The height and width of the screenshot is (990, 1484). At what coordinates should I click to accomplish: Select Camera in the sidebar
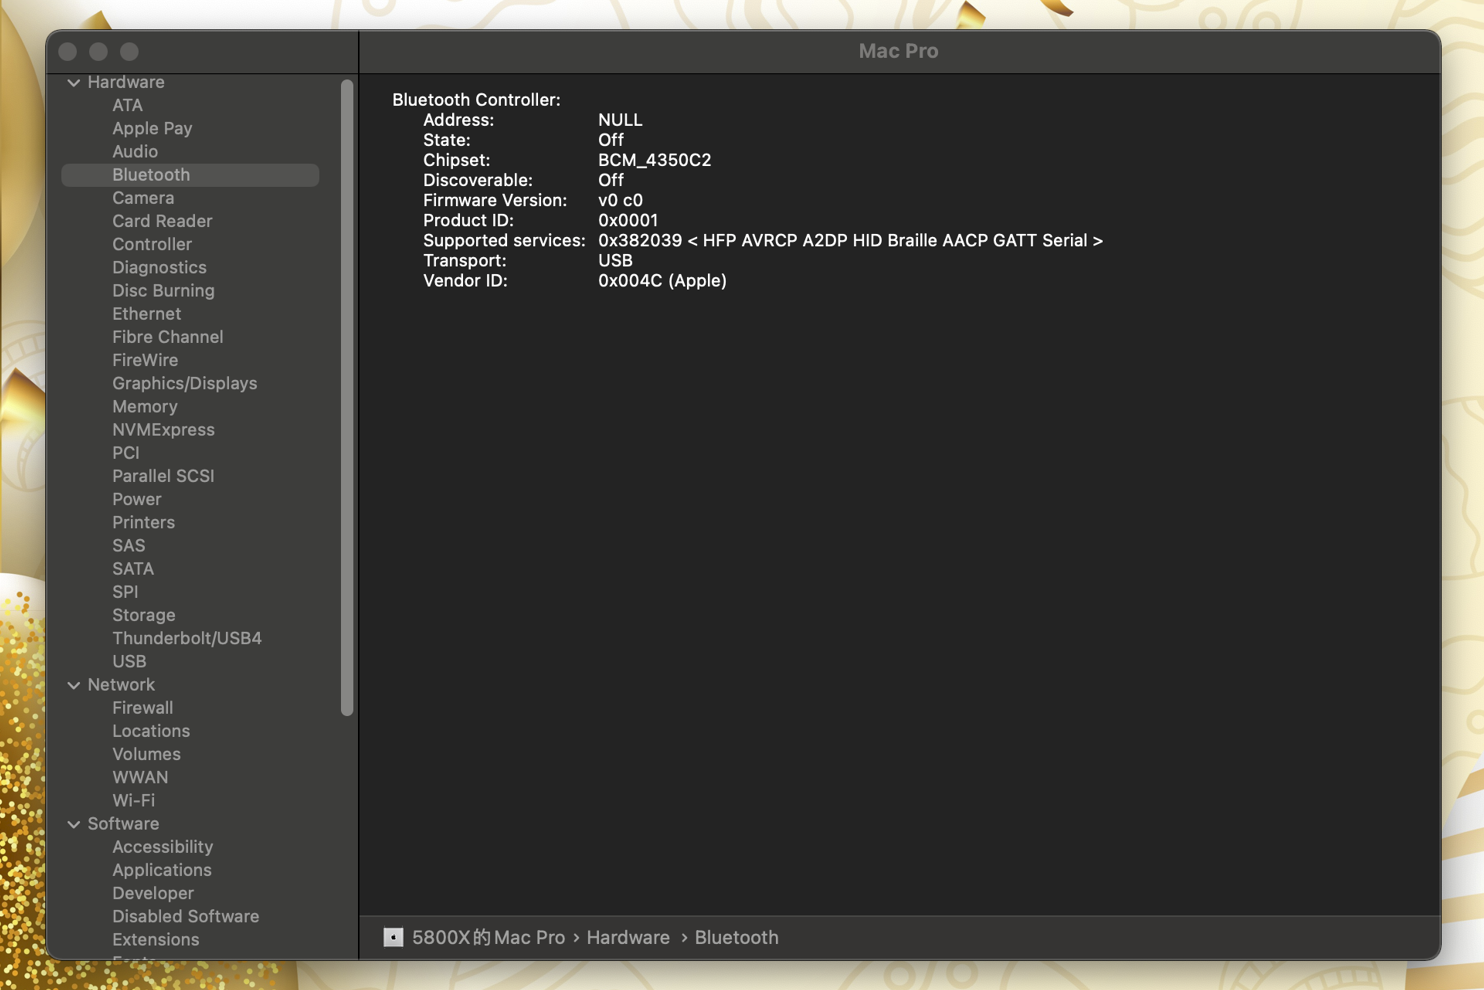click(143, 198)
